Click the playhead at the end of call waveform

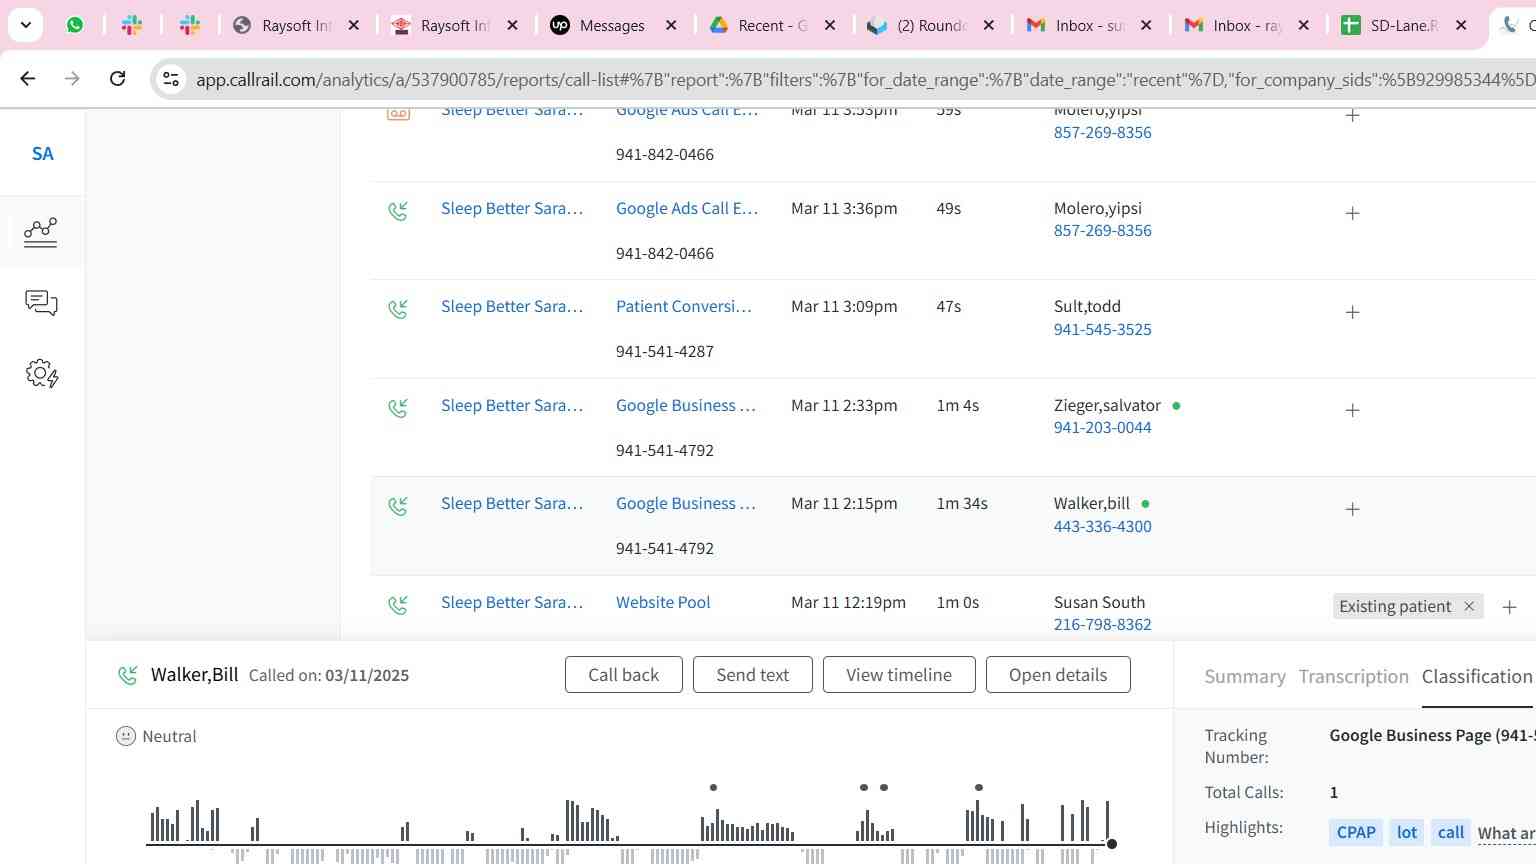(x=1111, y=844)
